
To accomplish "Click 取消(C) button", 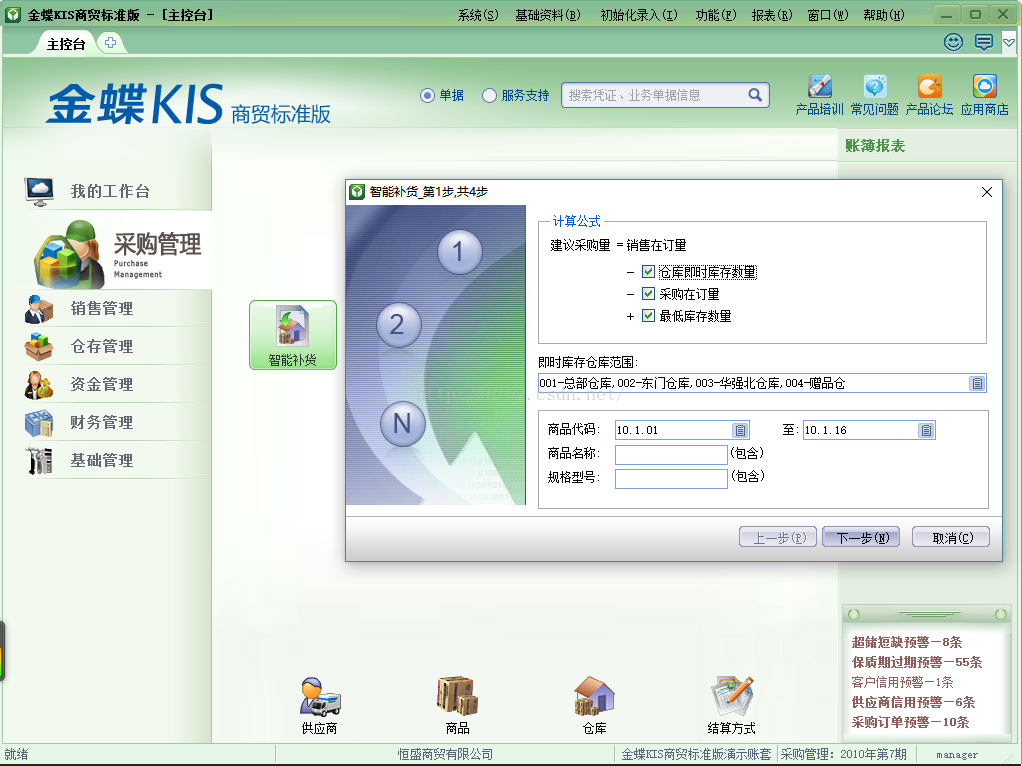I will (x=952, y=538).
